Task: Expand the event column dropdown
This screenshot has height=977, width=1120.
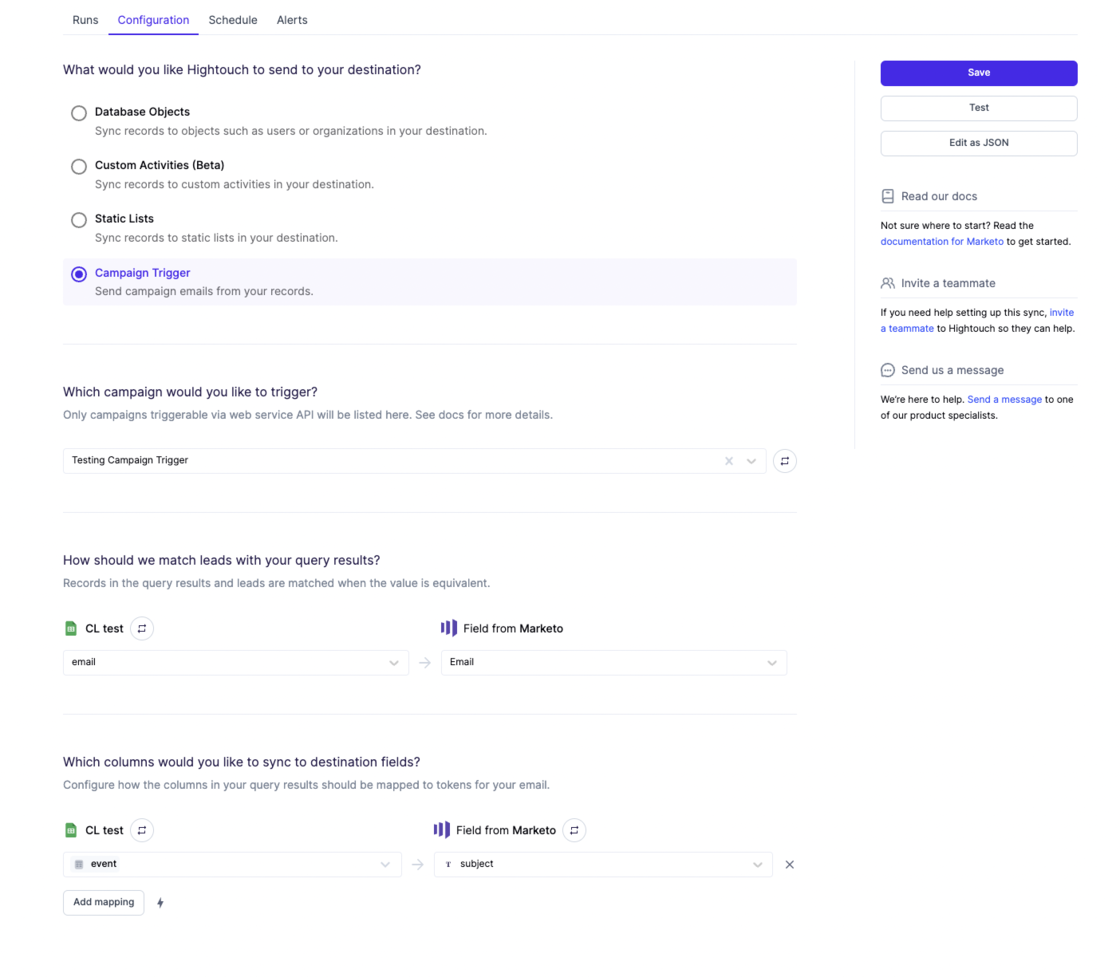Action: coord(385,864)
